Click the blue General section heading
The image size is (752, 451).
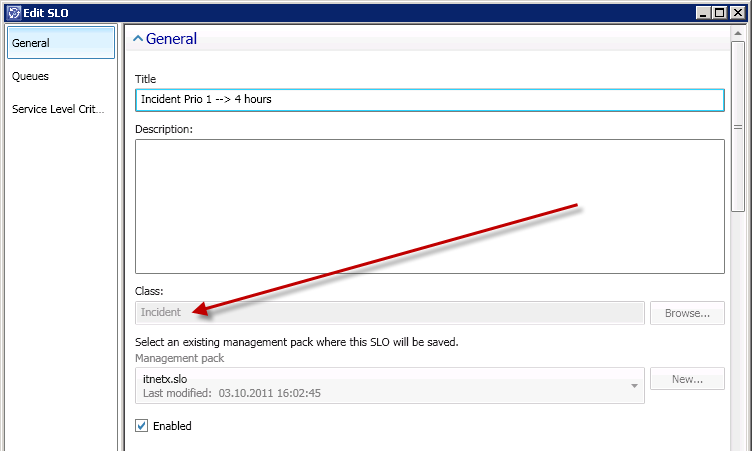click(171, 39)
